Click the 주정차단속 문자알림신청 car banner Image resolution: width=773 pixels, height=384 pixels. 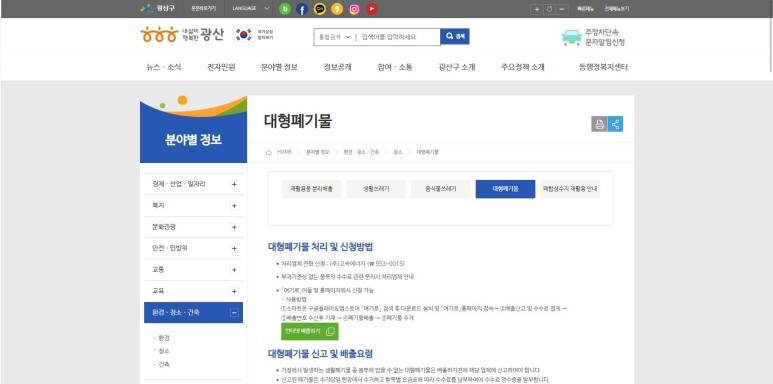pos(593,37)
